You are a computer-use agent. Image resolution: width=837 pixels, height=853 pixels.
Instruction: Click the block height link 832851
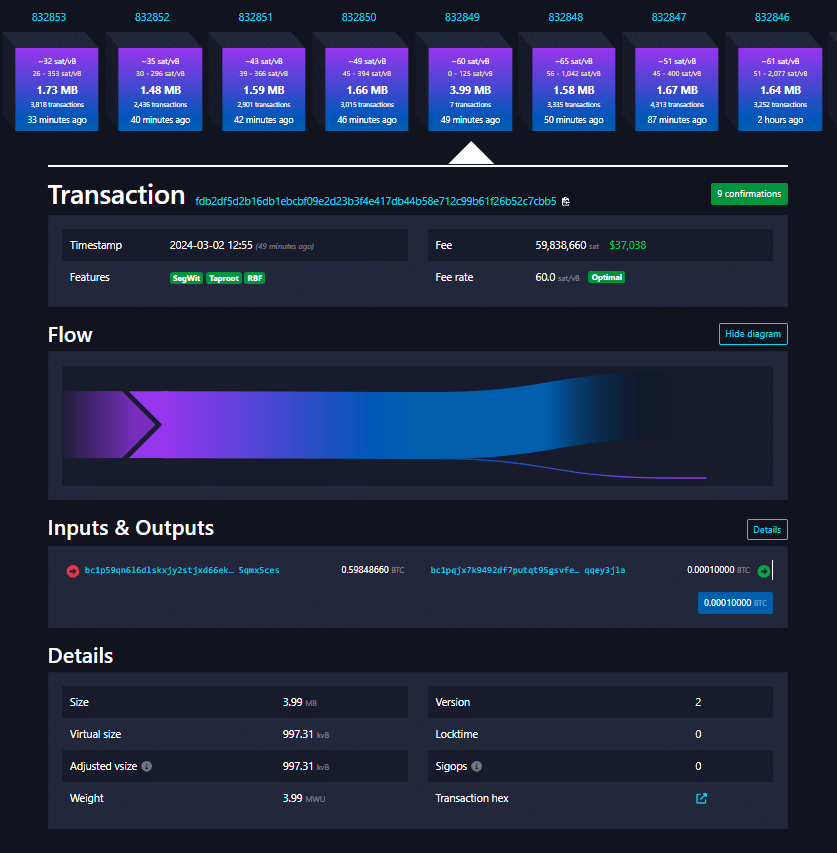click(x=256, y=17)
